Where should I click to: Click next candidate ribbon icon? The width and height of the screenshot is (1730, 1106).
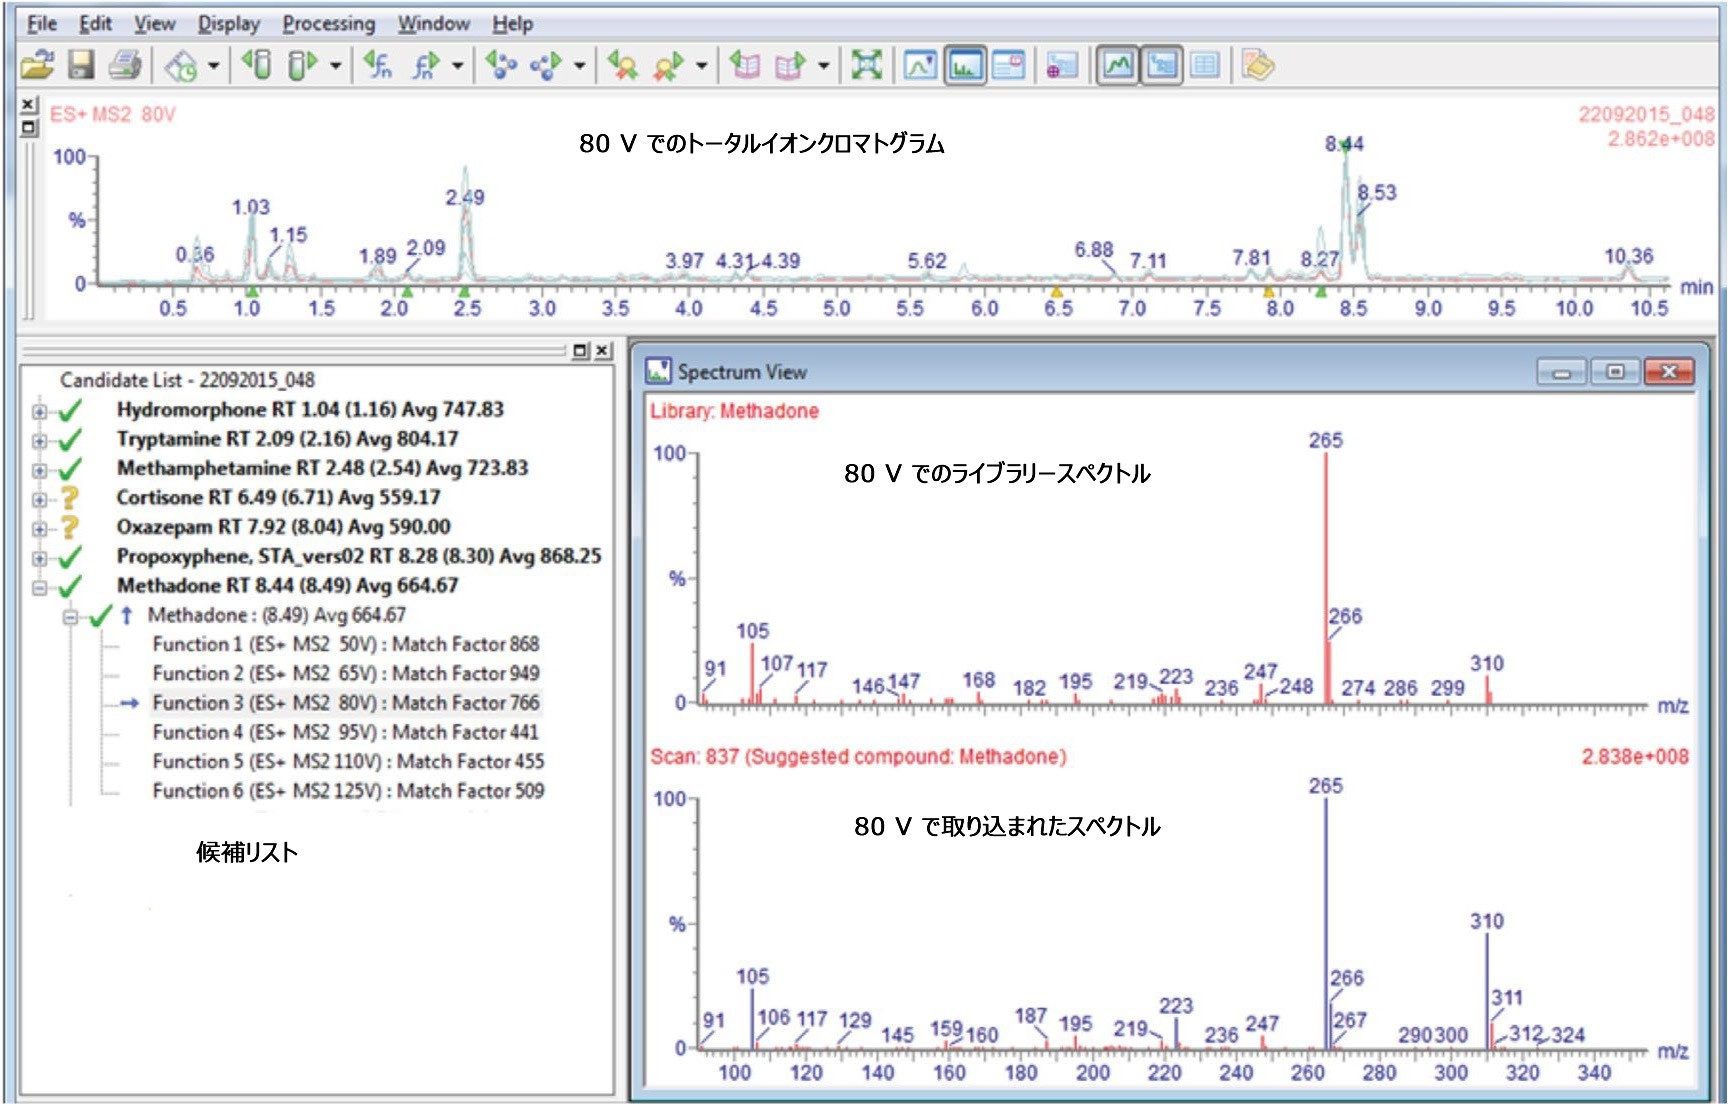coord(667,66)
